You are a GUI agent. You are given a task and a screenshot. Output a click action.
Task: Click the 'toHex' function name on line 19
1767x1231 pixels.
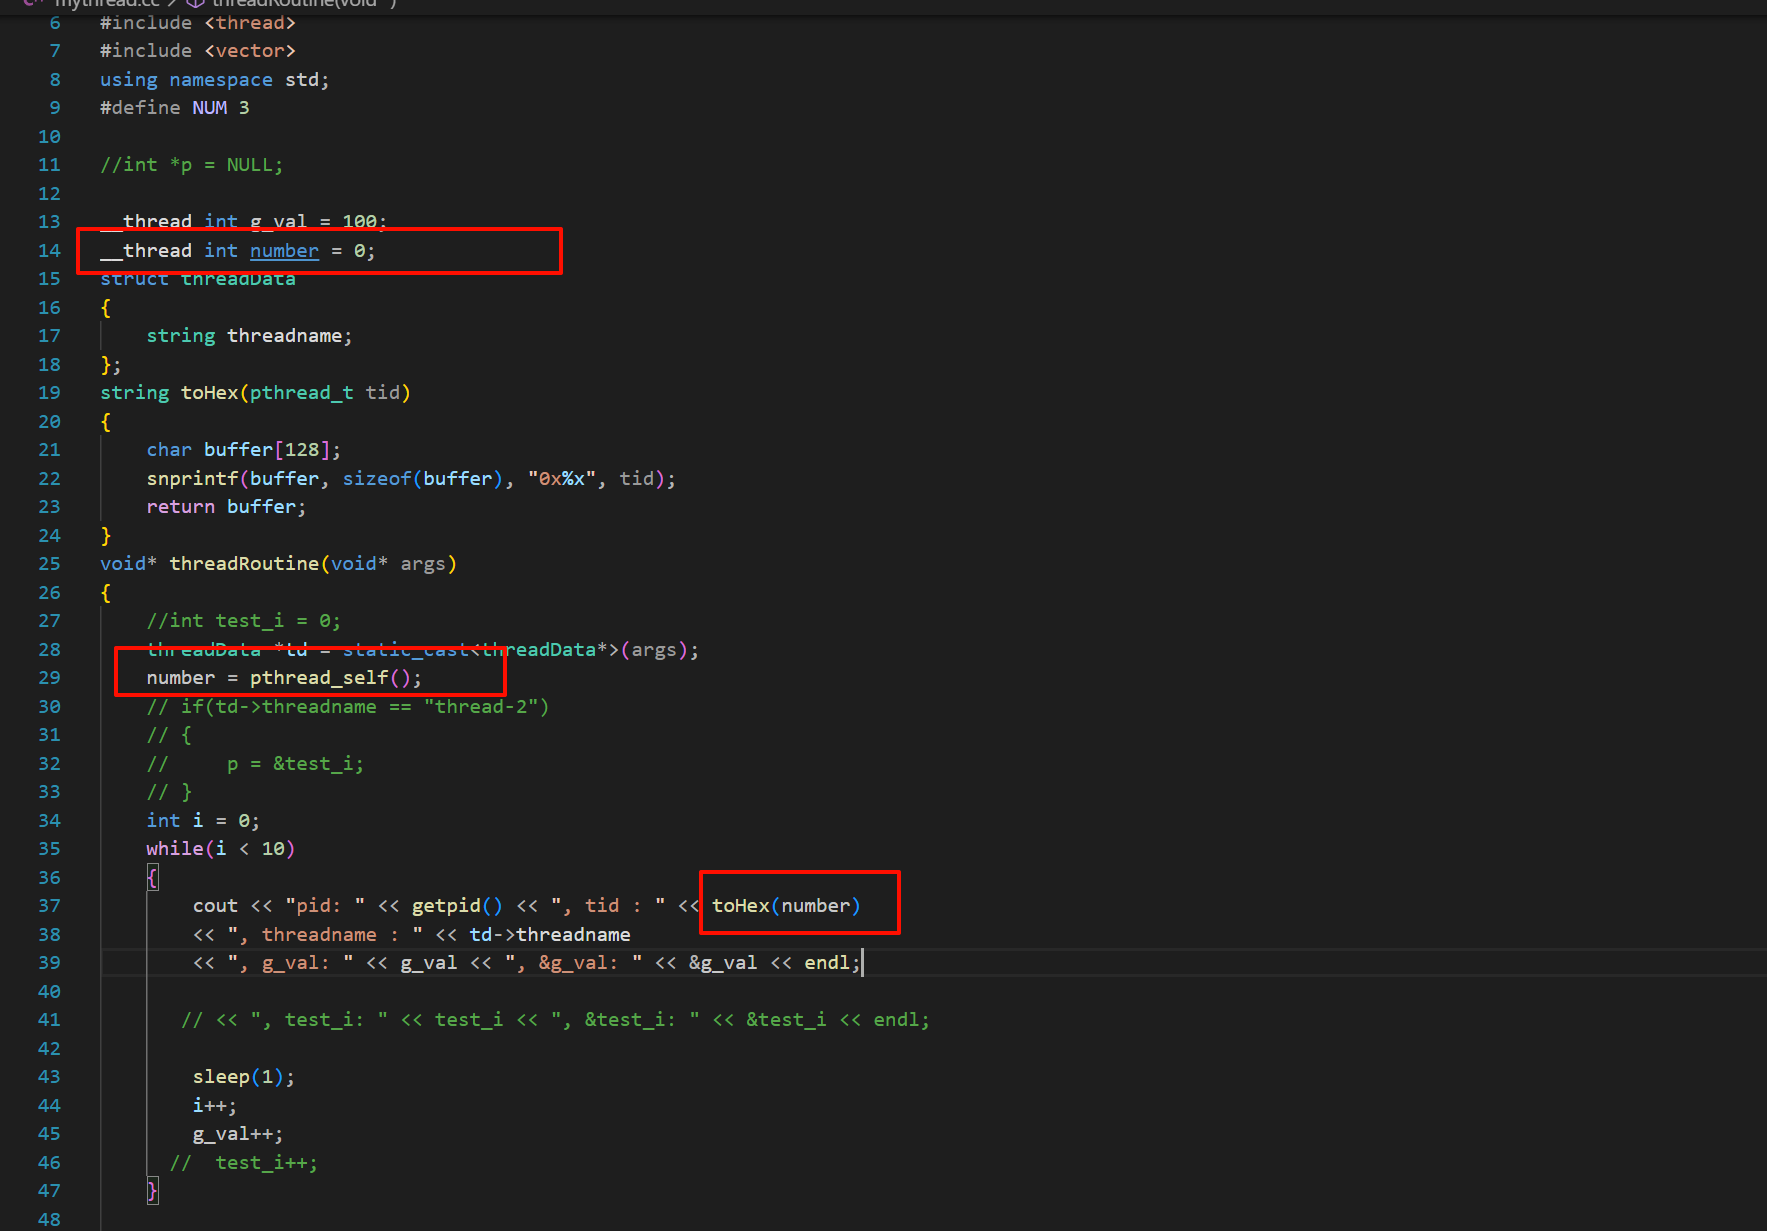click(209, 393)
